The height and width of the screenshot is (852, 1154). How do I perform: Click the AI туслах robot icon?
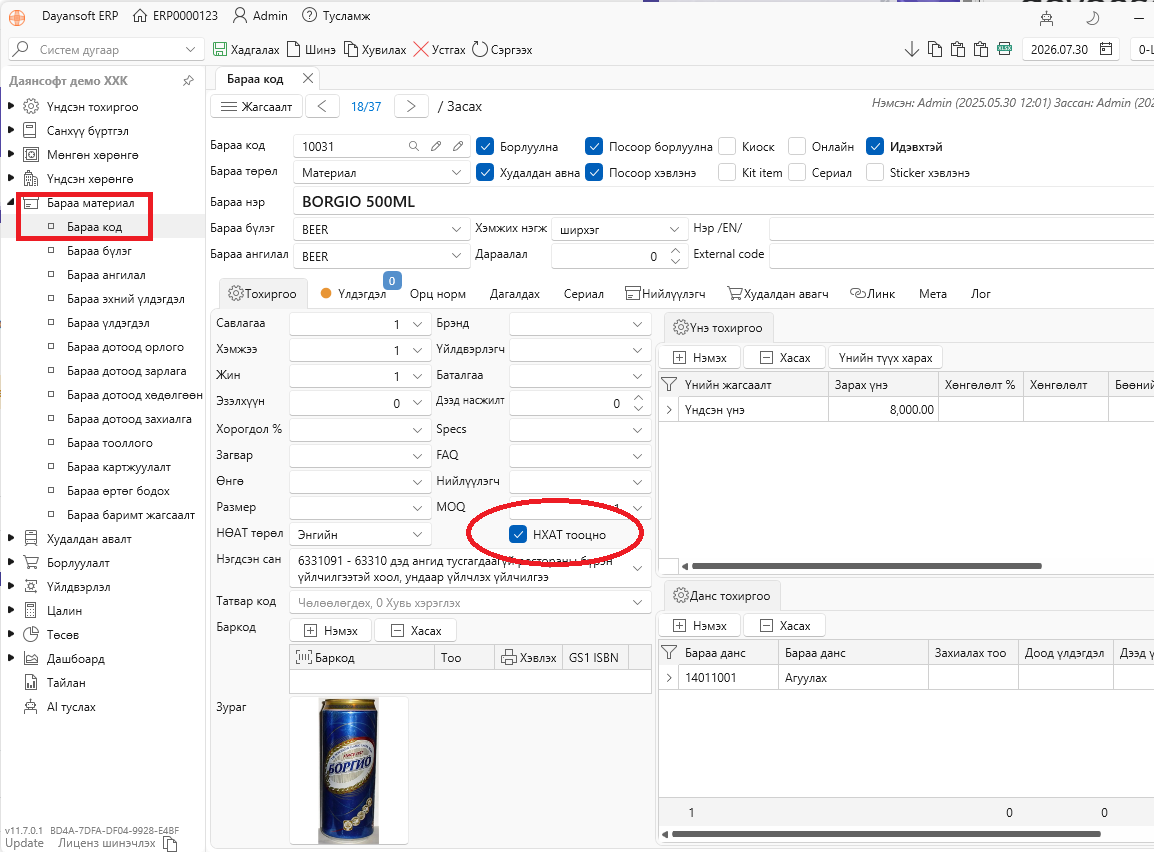30,707
